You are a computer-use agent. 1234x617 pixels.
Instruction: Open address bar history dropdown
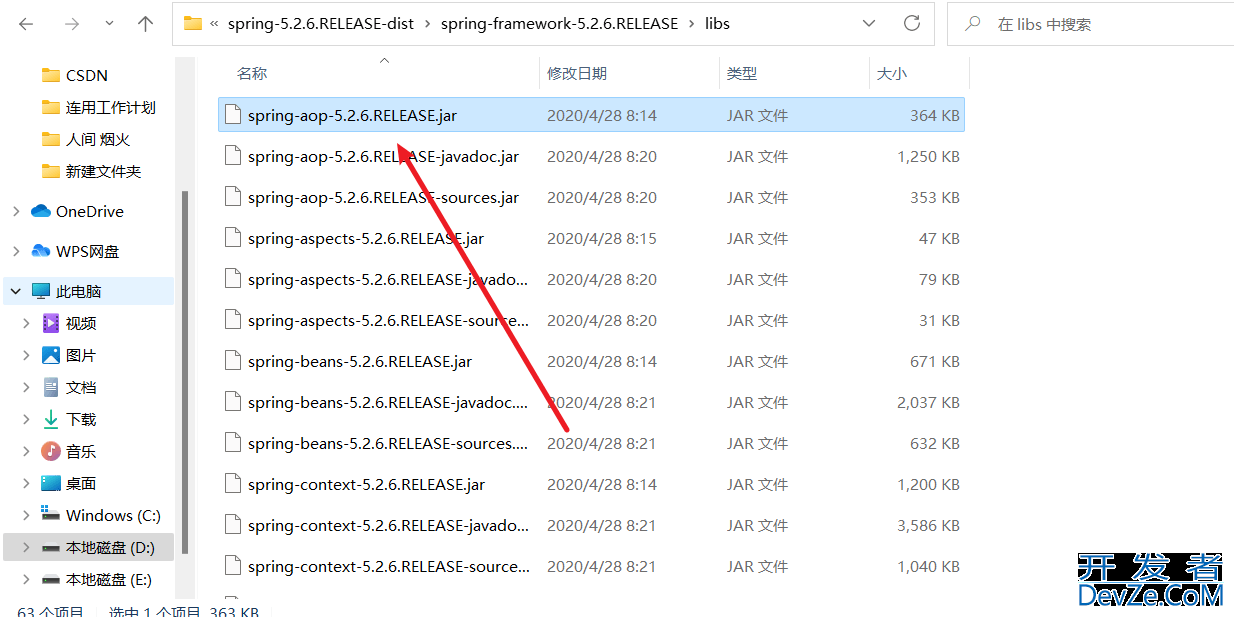(868, 23)
